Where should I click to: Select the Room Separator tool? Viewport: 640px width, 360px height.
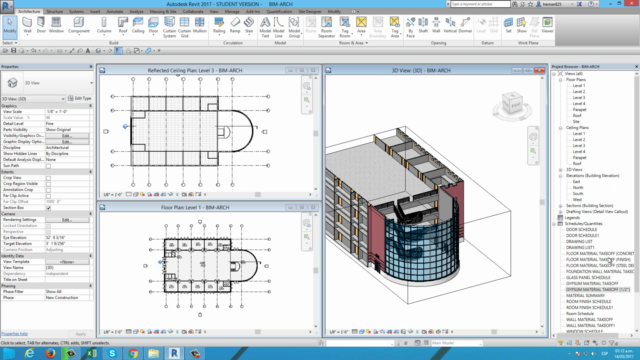click(326, 27)
